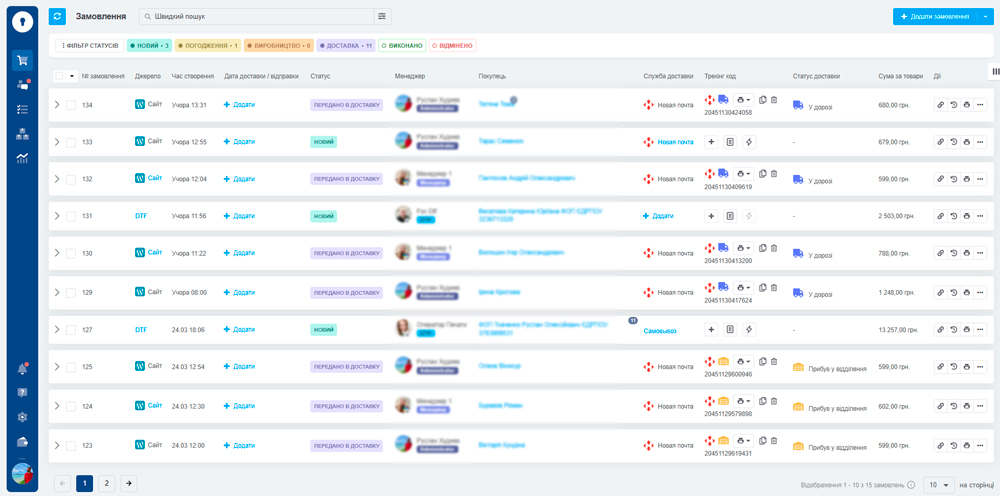Open notifications bell in sidebar

coord(22,368)
